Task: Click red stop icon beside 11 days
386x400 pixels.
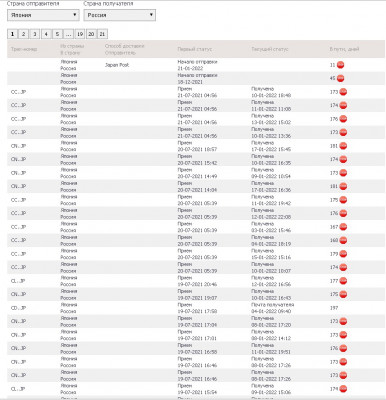Action: 340,65
